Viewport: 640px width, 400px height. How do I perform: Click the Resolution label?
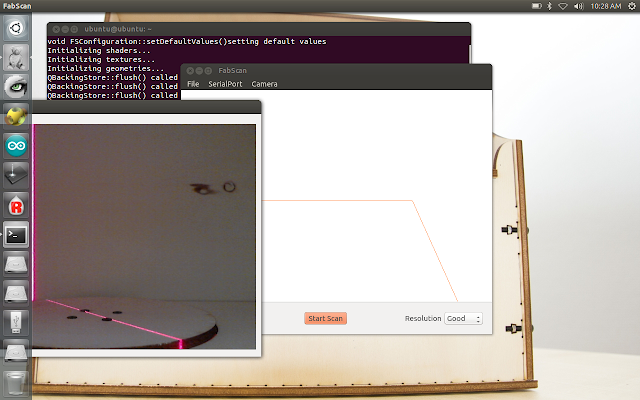423,318
